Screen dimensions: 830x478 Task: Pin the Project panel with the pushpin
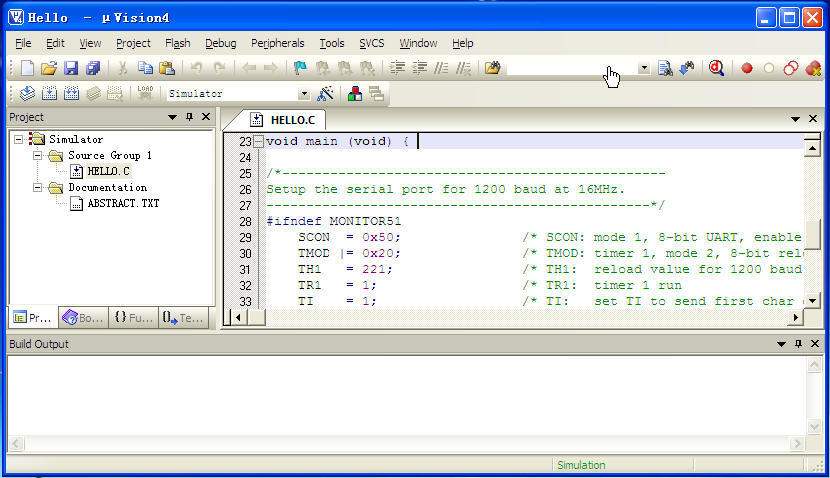click(x=189, y=117)
